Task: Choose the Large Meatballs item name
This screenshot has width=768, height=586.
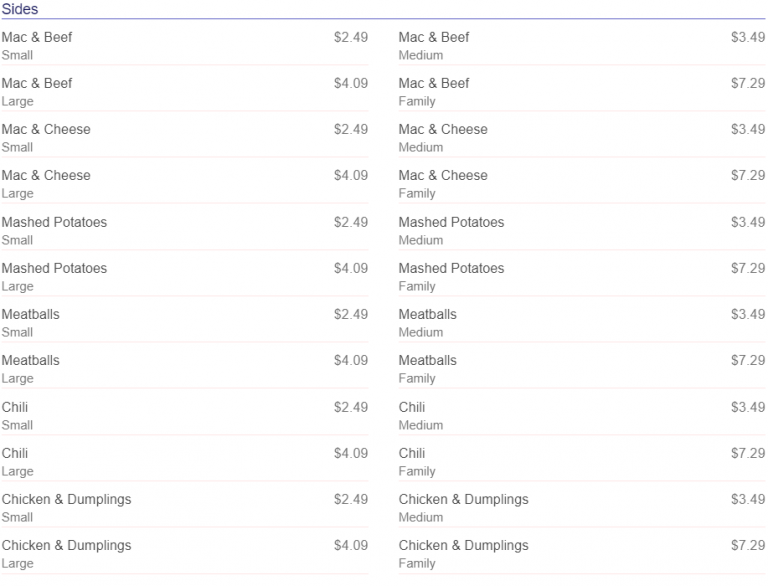Action: (x=31, y=360)
